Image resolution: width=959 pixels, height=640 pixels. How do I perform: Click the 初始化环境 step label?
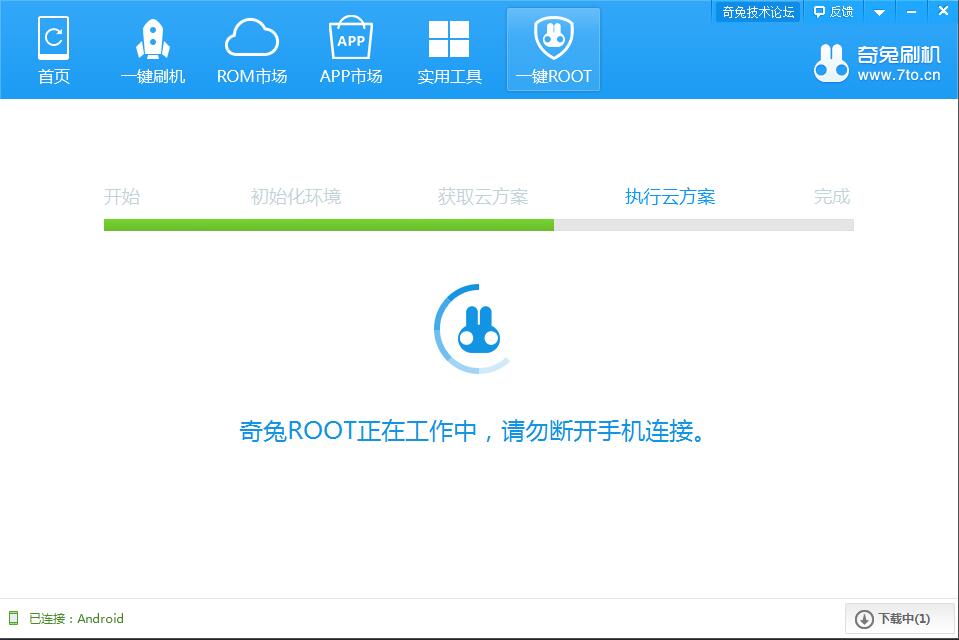(296, 196)
